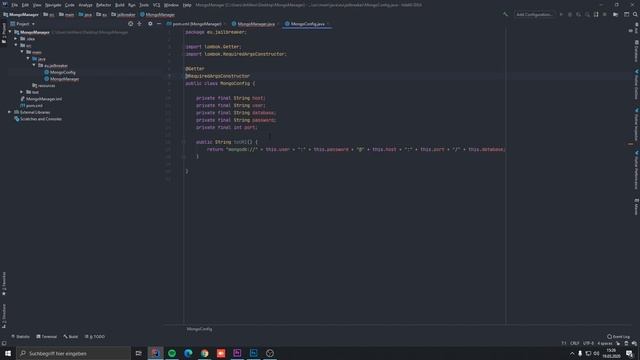This screenshot has width=640, height=360.
Task: Expand External Libraries node
Action: coord(10,112)
